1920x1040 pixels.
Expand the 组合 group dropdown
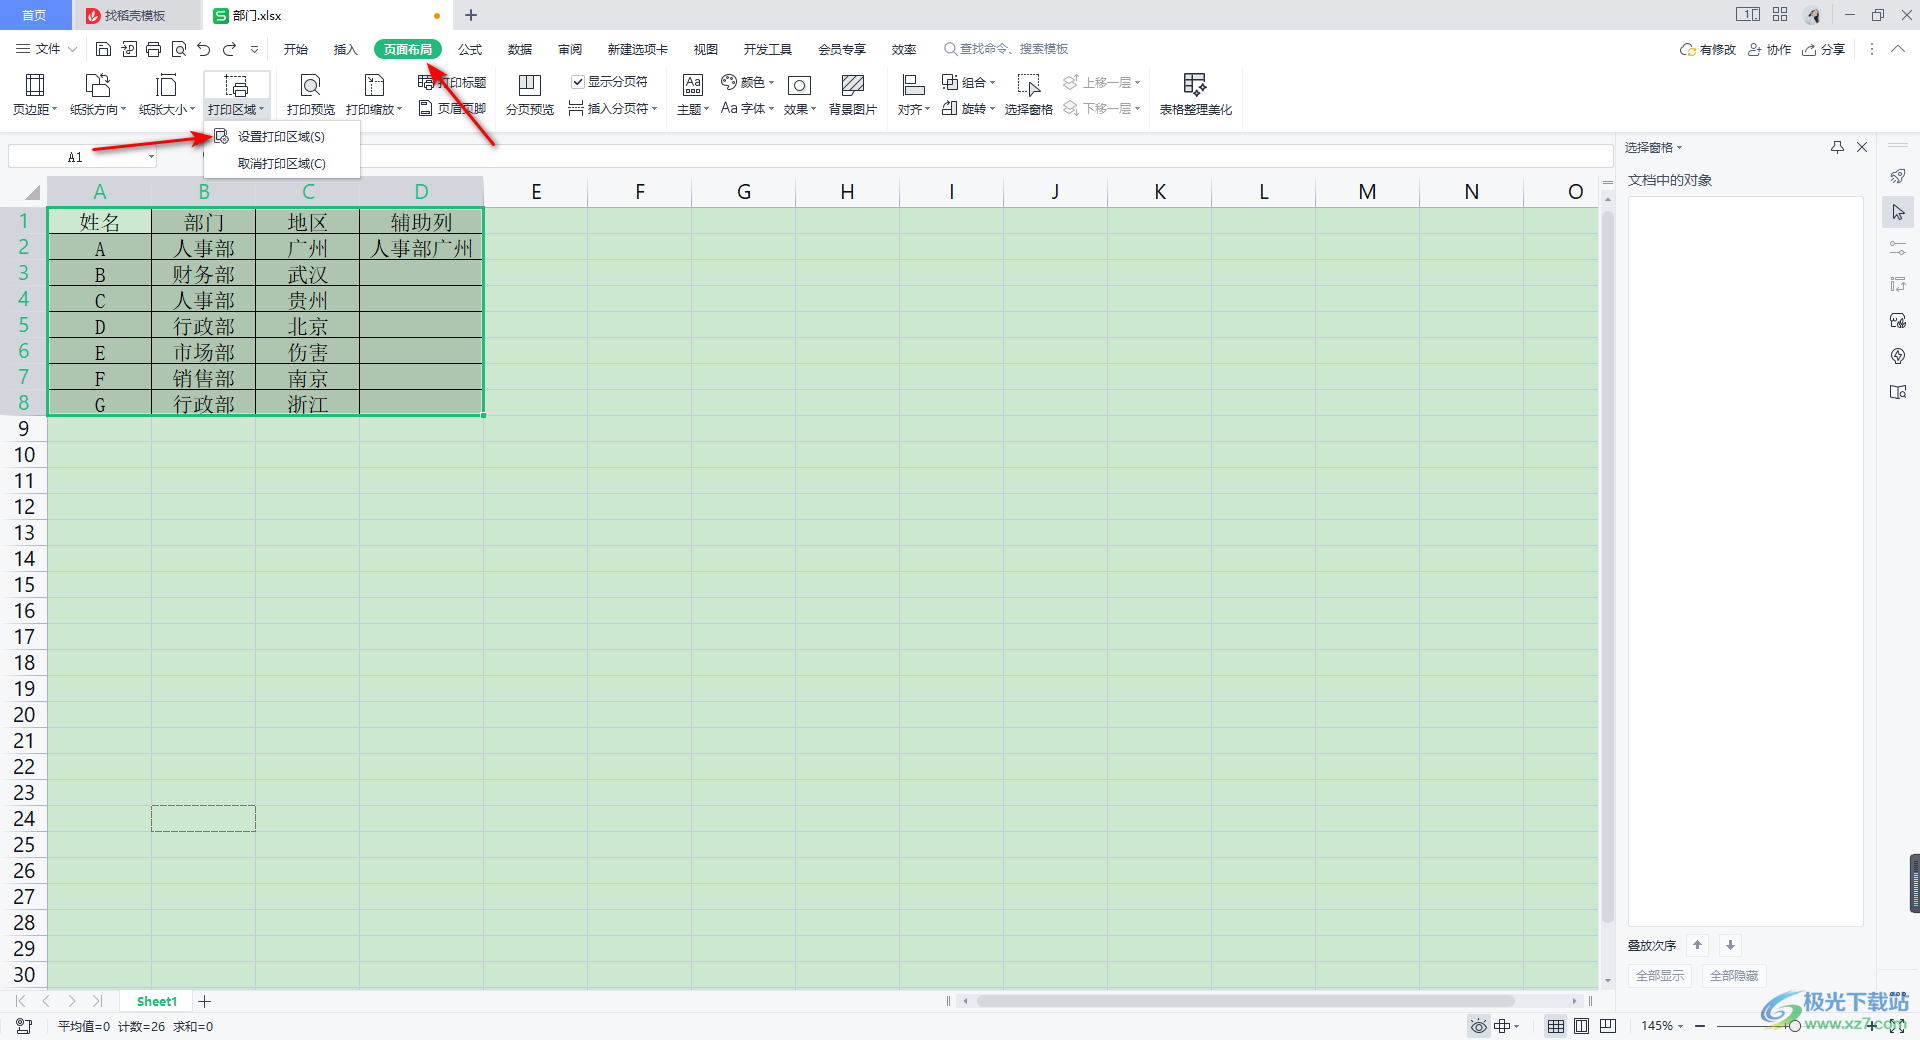point(992,82)
